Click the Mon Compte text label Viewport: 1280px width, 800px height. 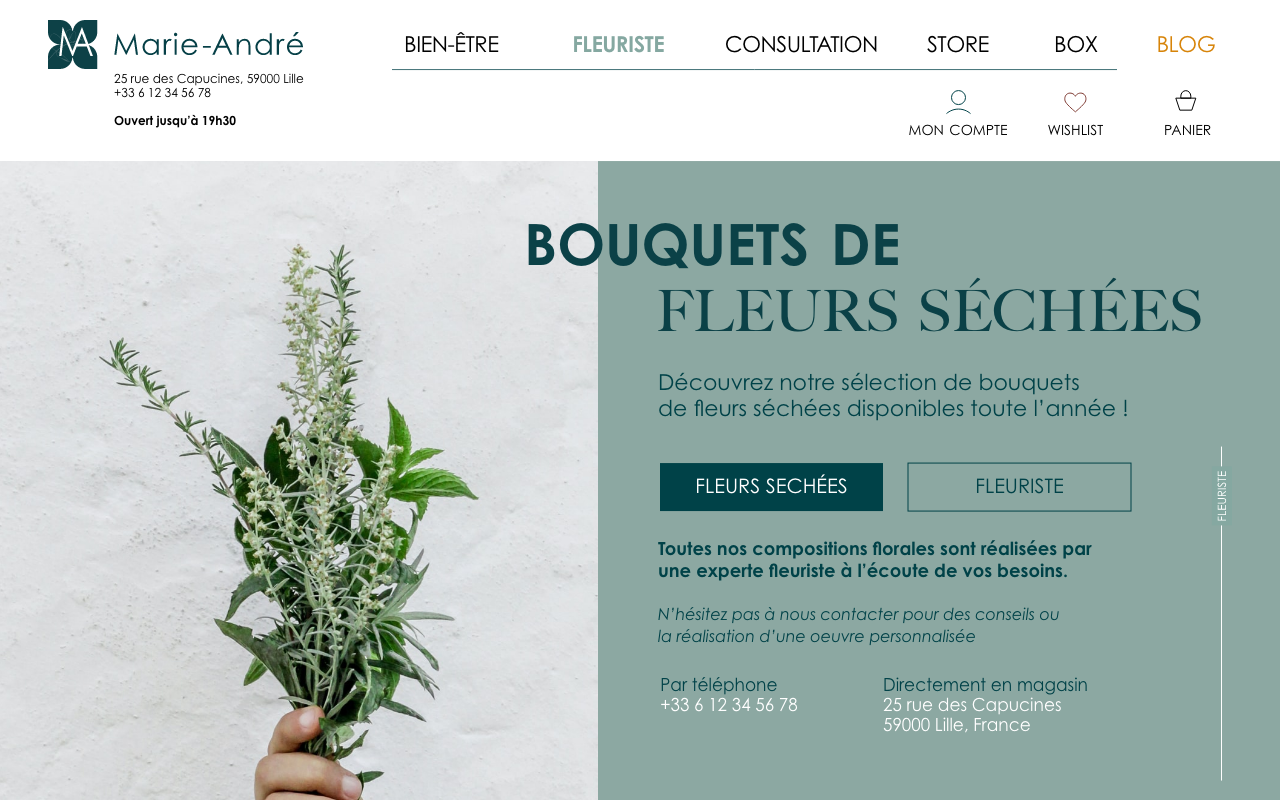point(958,130)
